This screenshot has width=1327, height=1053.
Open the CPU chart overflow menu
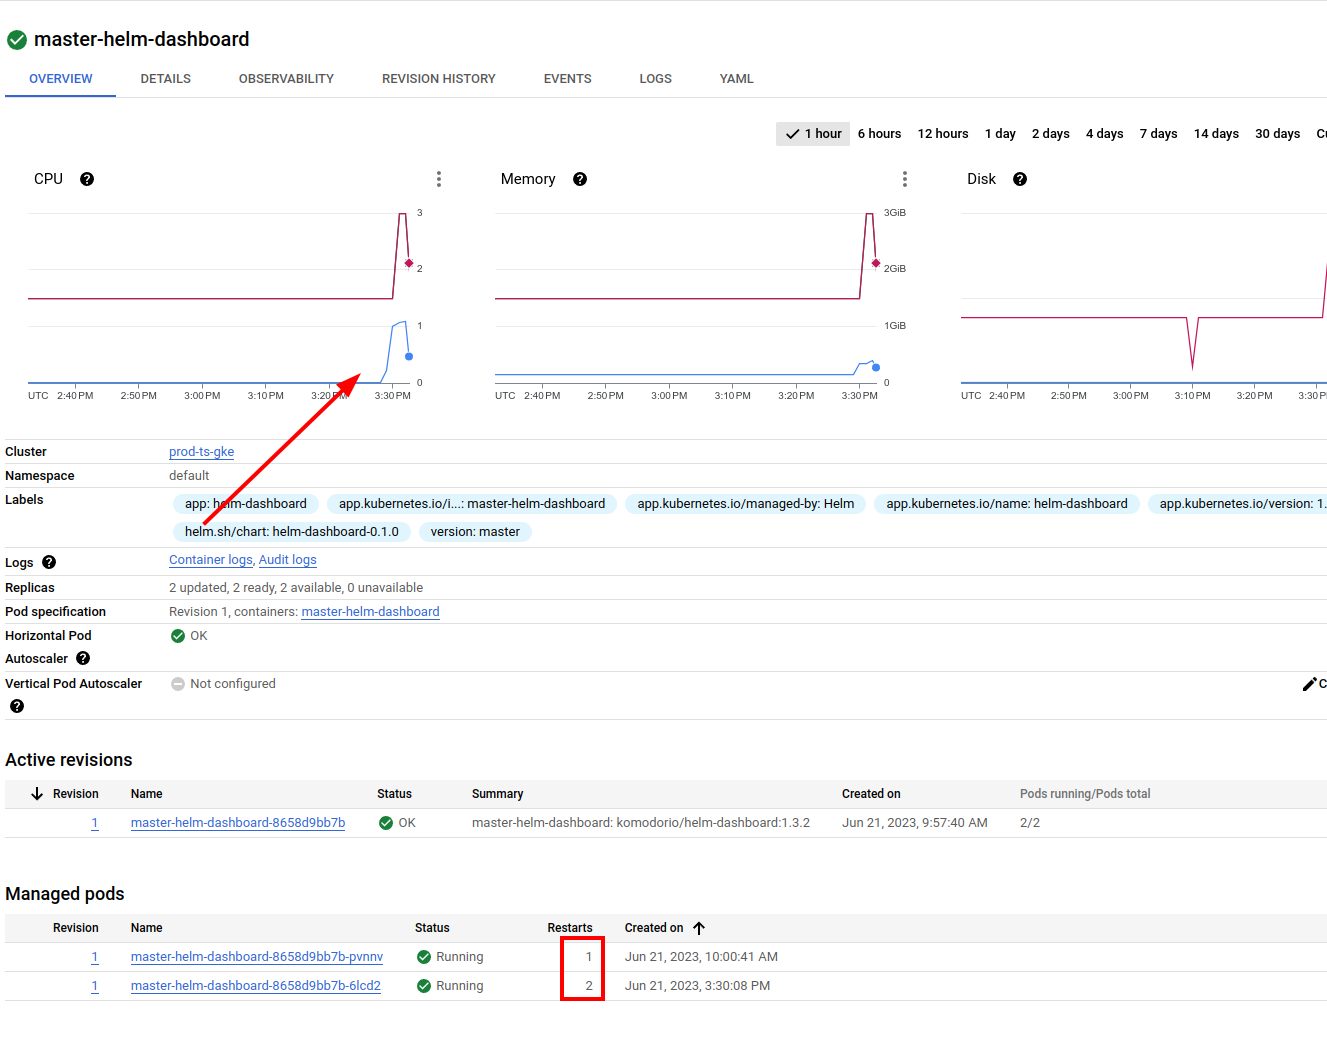click(x=439, y=179)
